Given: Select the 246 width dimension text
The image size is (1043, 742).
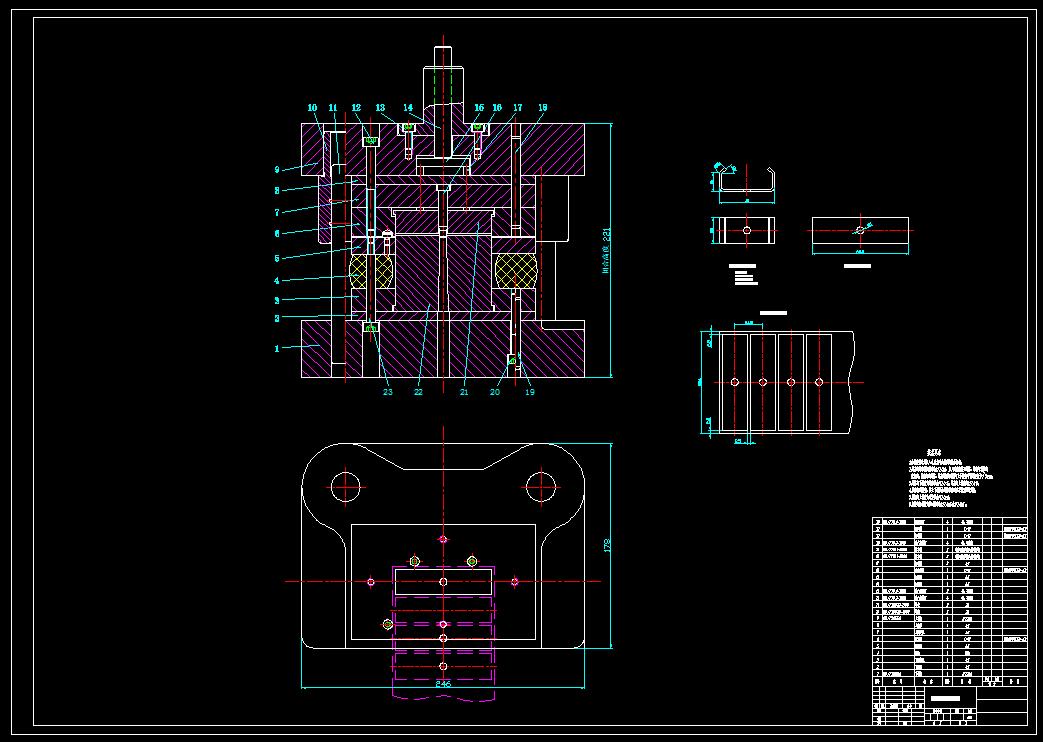Looking at the screenshot, I should [443, 683].
